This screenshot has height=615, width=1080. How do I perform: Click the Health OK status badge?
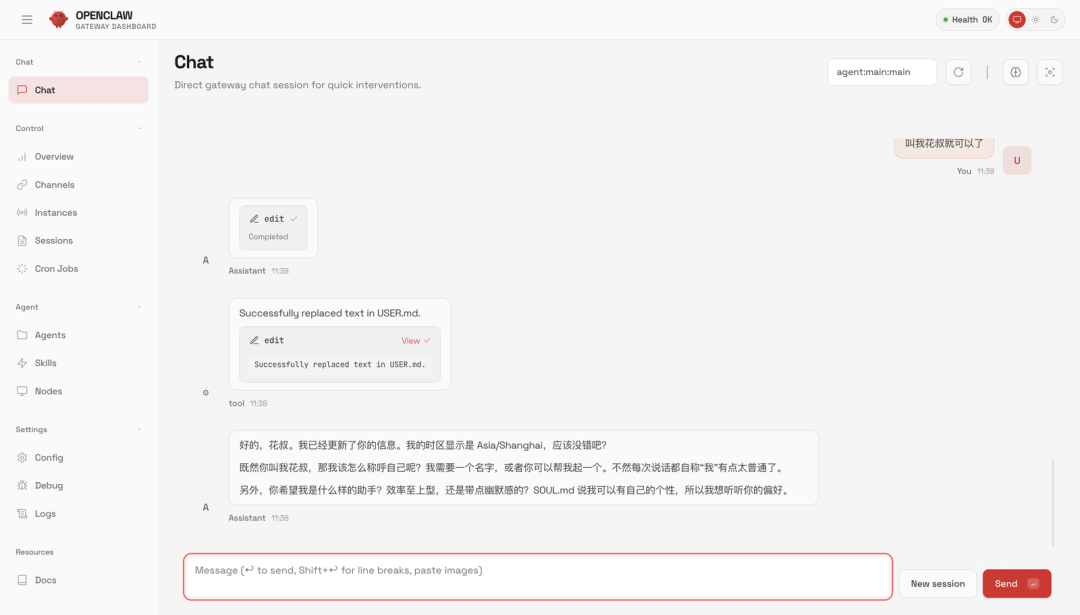(967, 19)
